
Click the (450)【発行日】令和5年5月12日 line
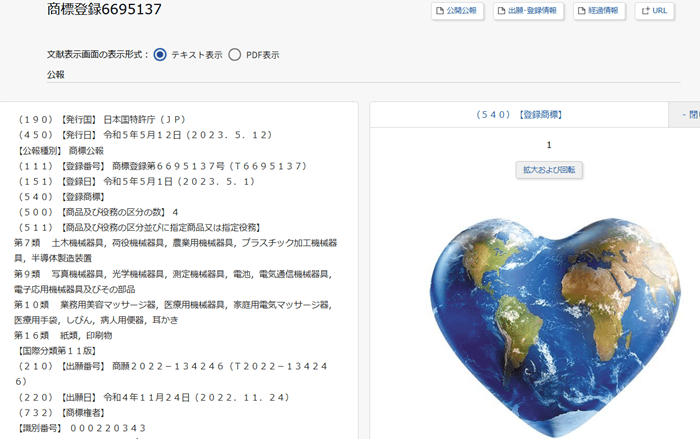[x=145, y=135]
